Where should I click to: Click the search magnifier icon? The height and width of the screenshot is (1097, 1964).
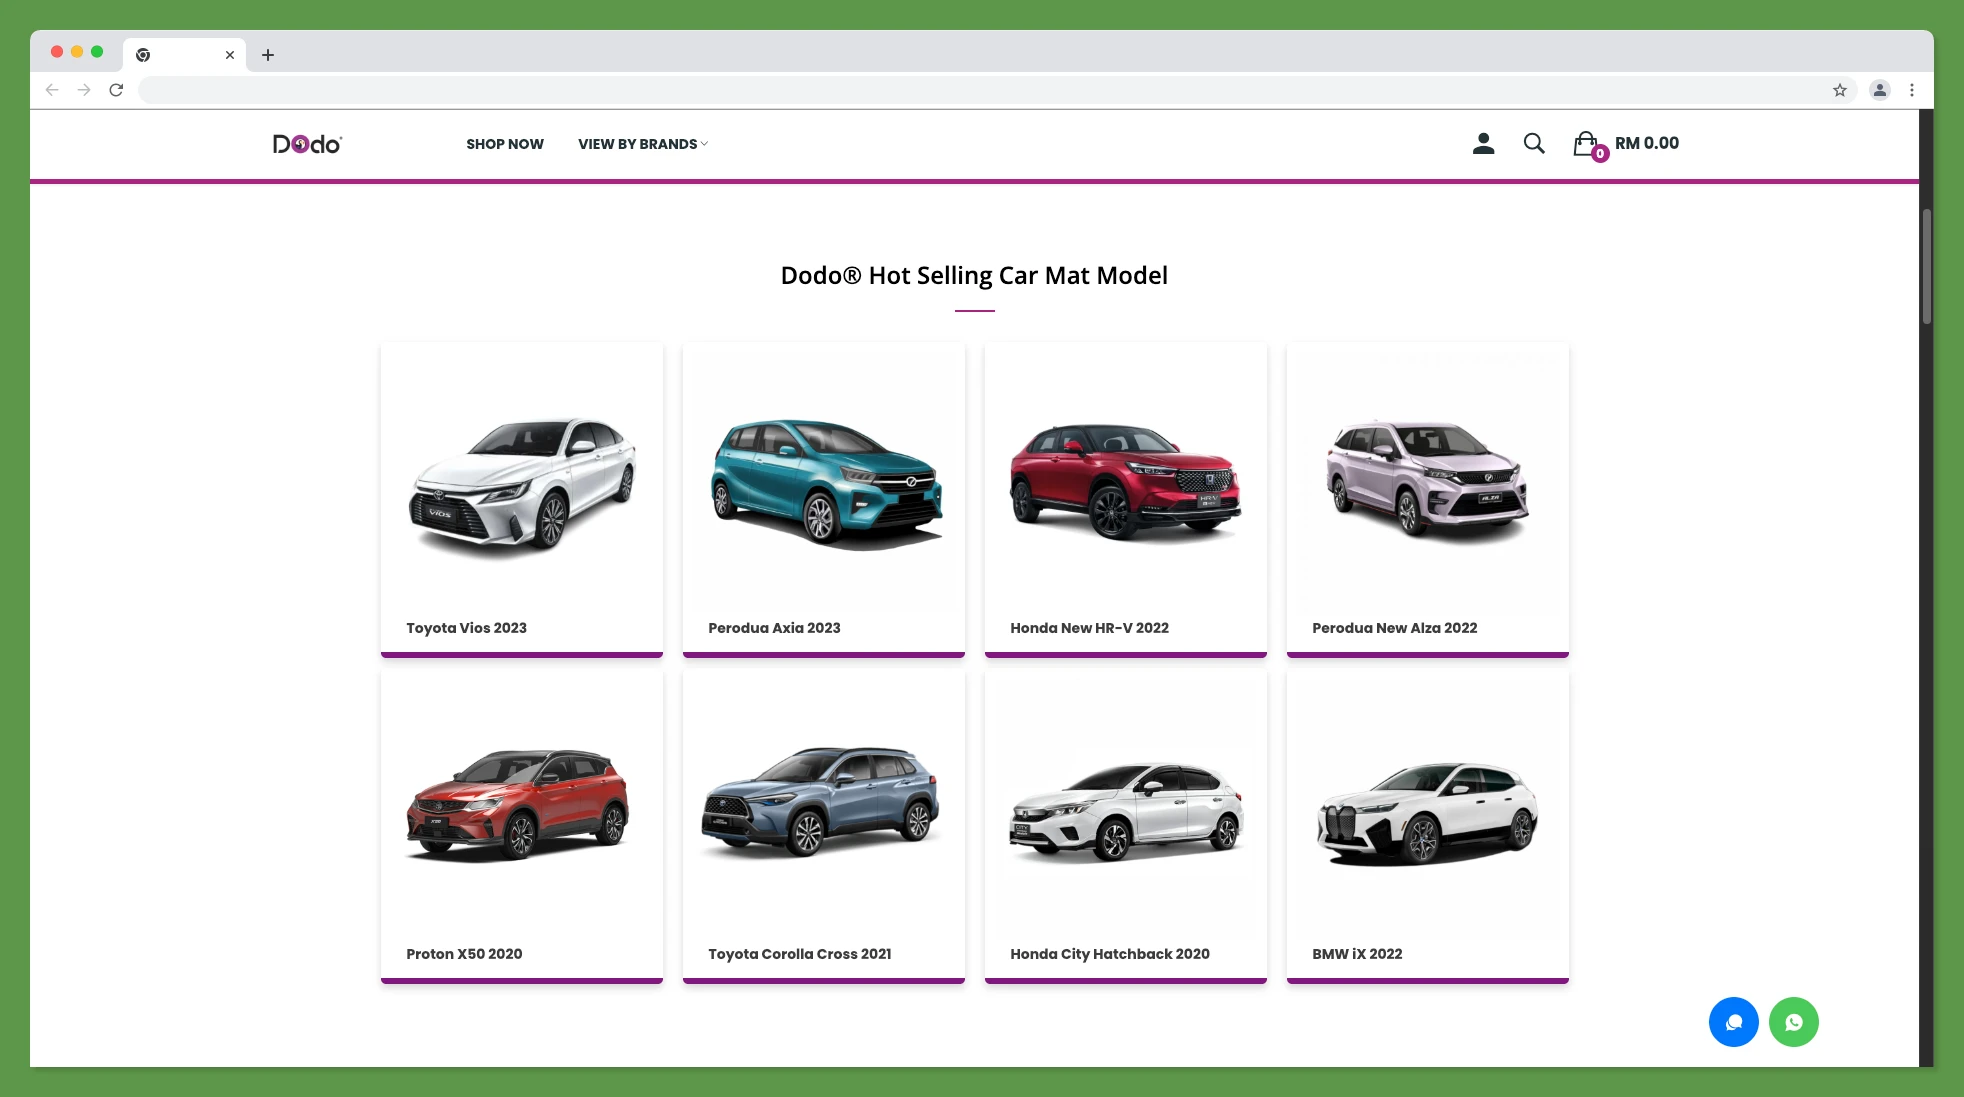(1533, 143)
